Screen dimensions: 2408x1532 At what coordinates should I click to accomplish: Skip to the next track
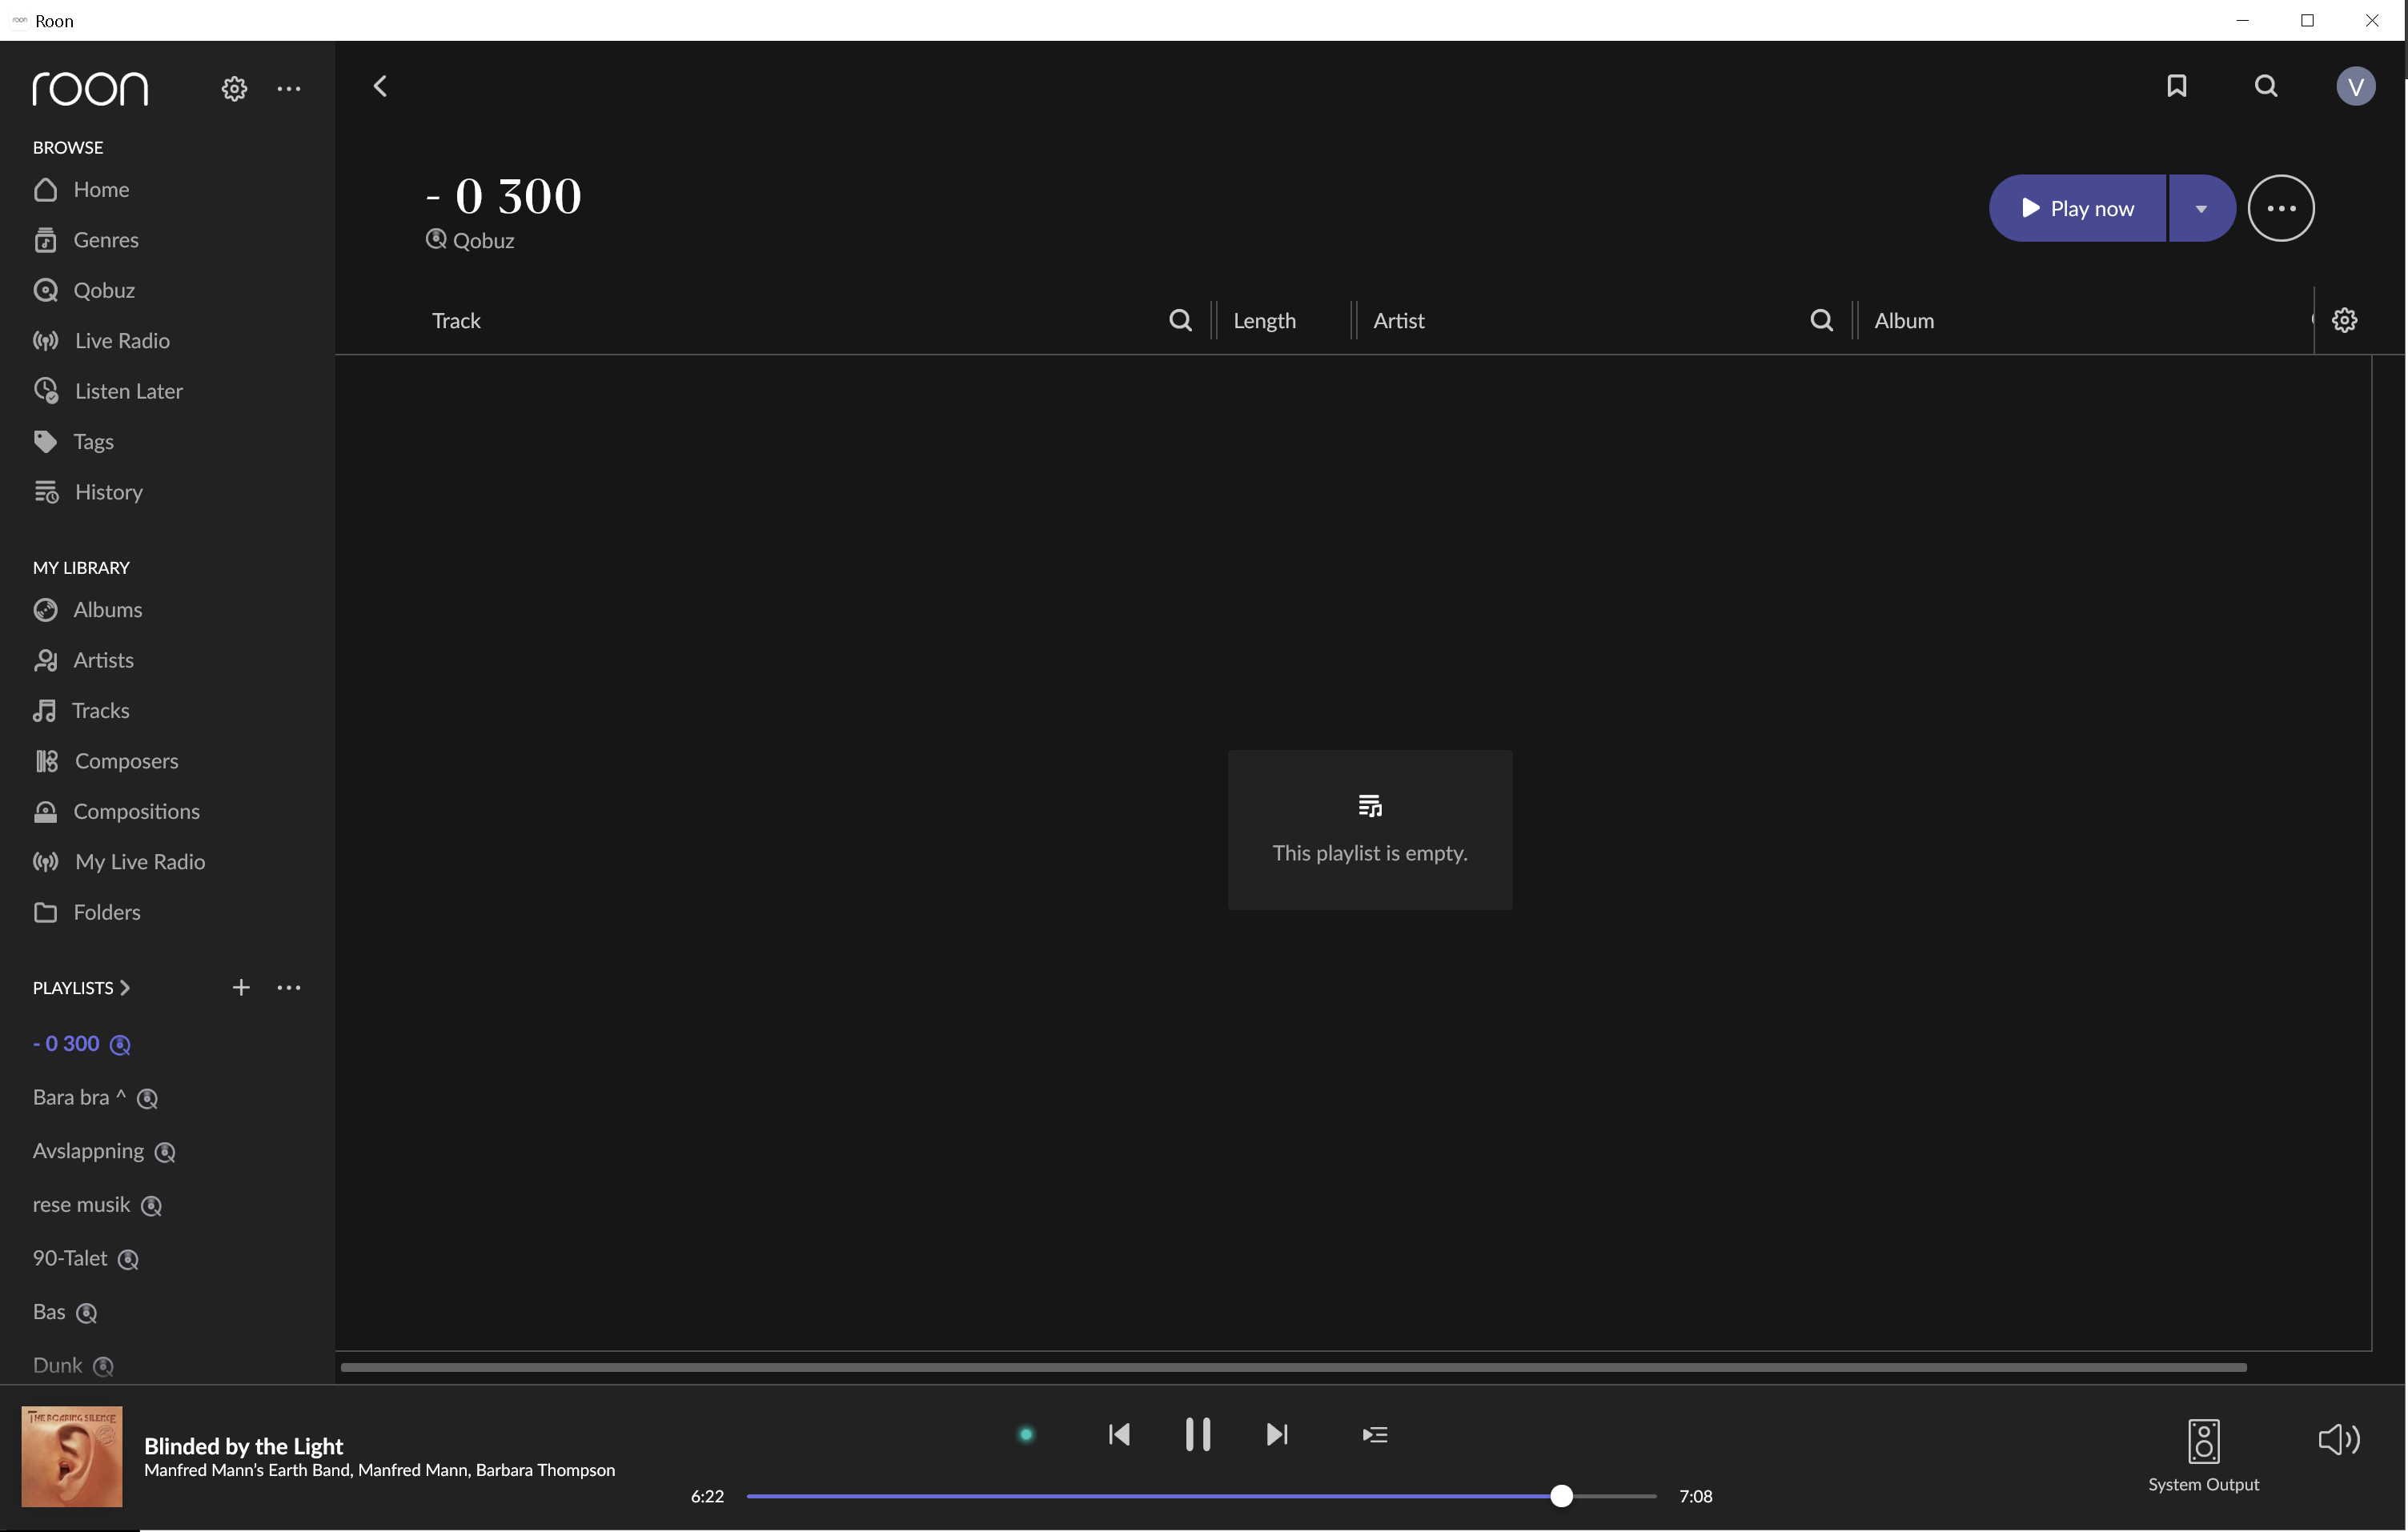(1277, 1435)
